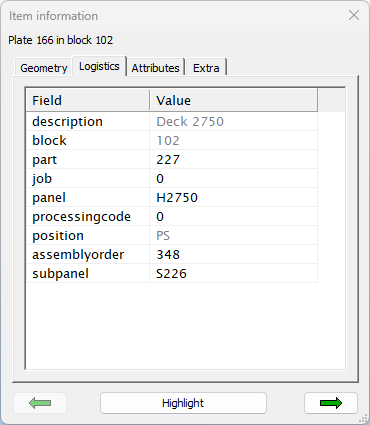
Task: Click the Value column header
Action: 234,100
